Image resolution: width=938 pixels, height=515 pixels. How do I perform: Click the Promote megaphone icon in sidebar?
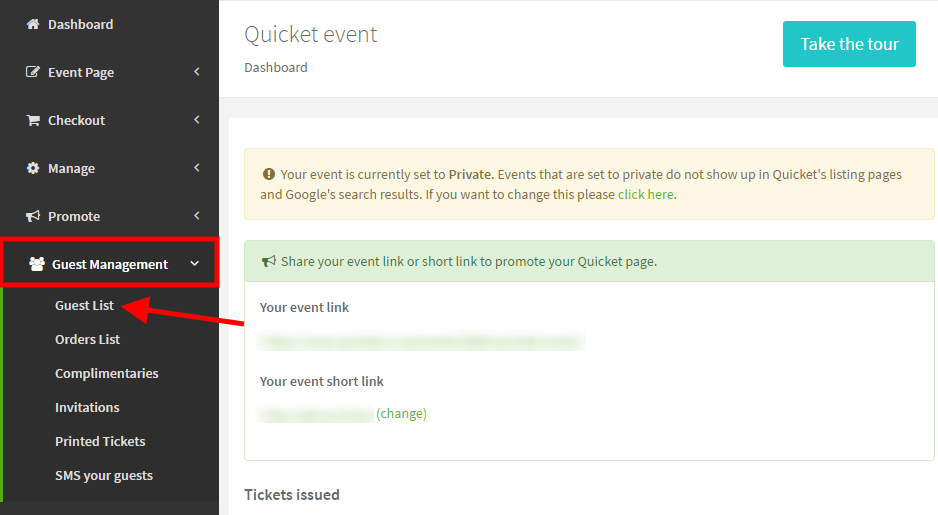coord(33,216)
